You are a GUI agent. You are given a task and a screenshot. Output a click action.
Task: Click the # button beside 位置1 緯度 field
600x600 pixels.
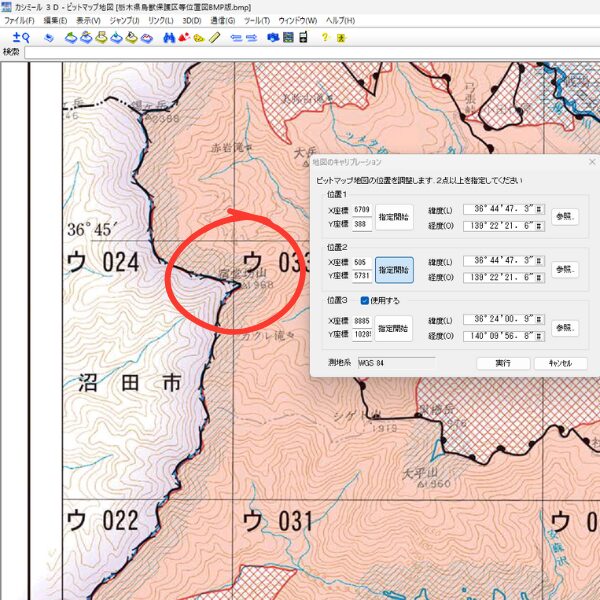point(539,210)
